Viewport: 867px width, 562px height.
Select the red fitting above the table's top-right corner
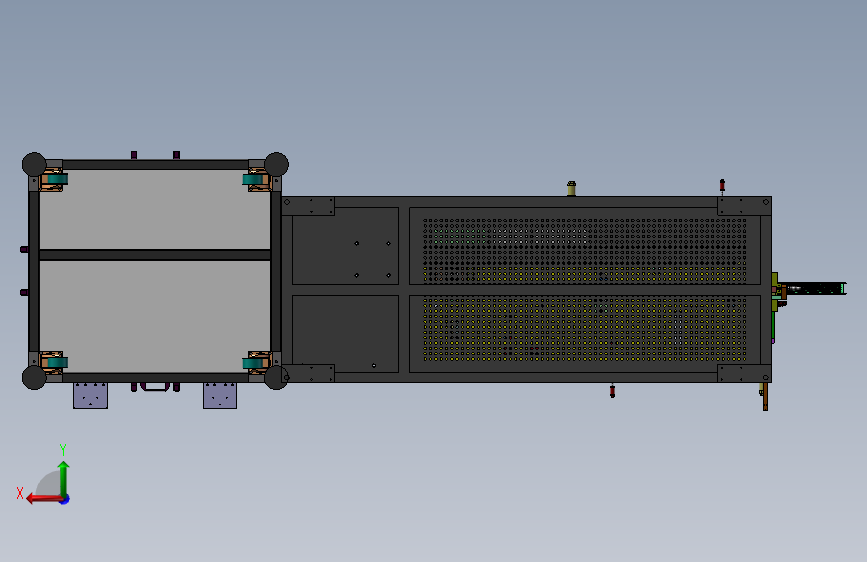[x=722, y=185]
